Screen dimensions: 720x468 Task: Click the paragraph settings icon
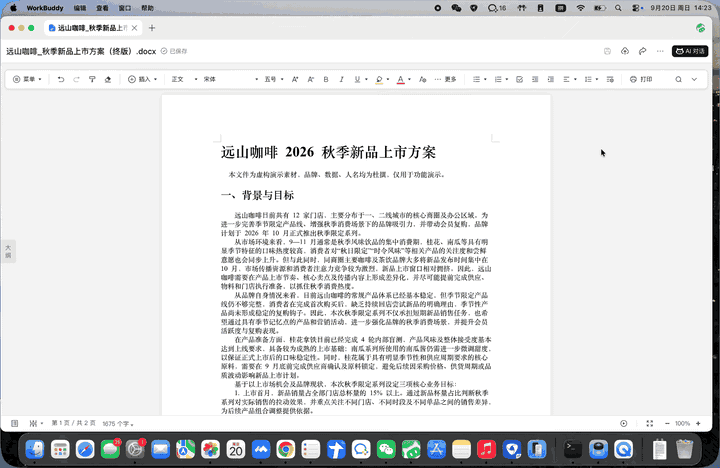[x=610, y=79]
